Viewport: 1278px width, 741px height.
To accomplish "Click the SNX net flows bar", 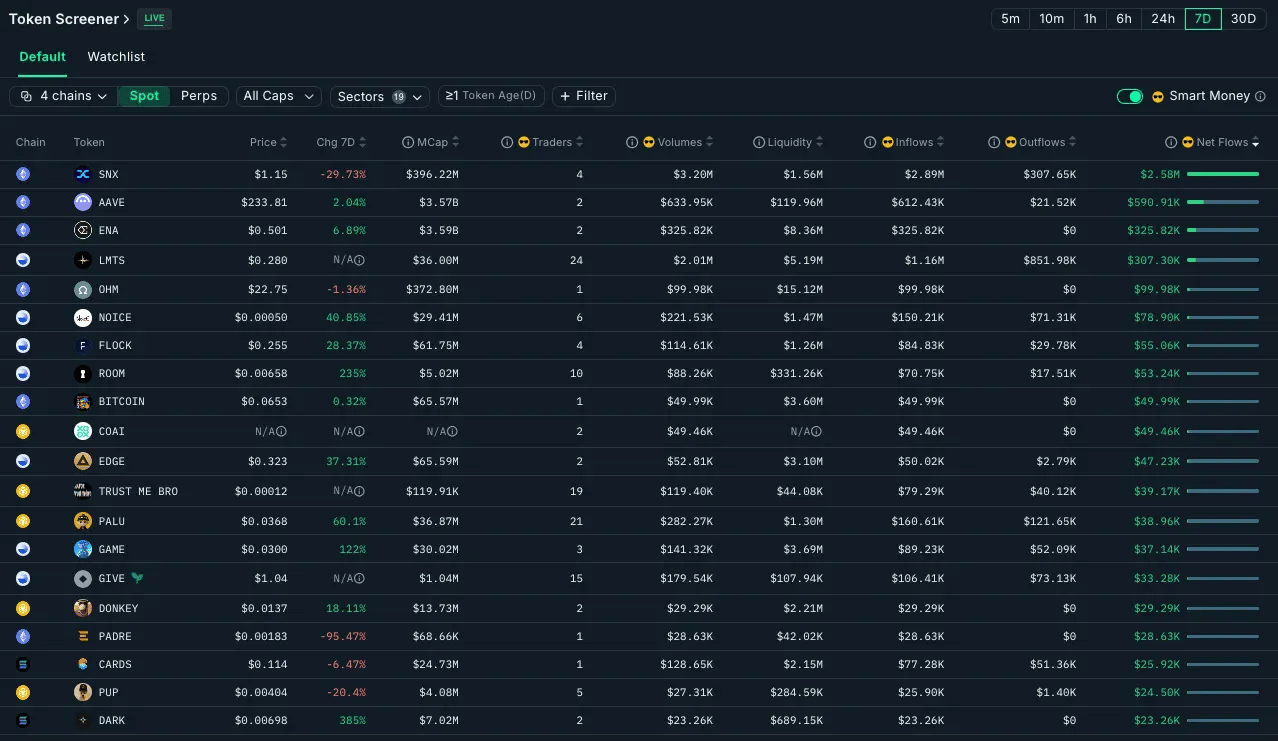I will [1223, 174].
